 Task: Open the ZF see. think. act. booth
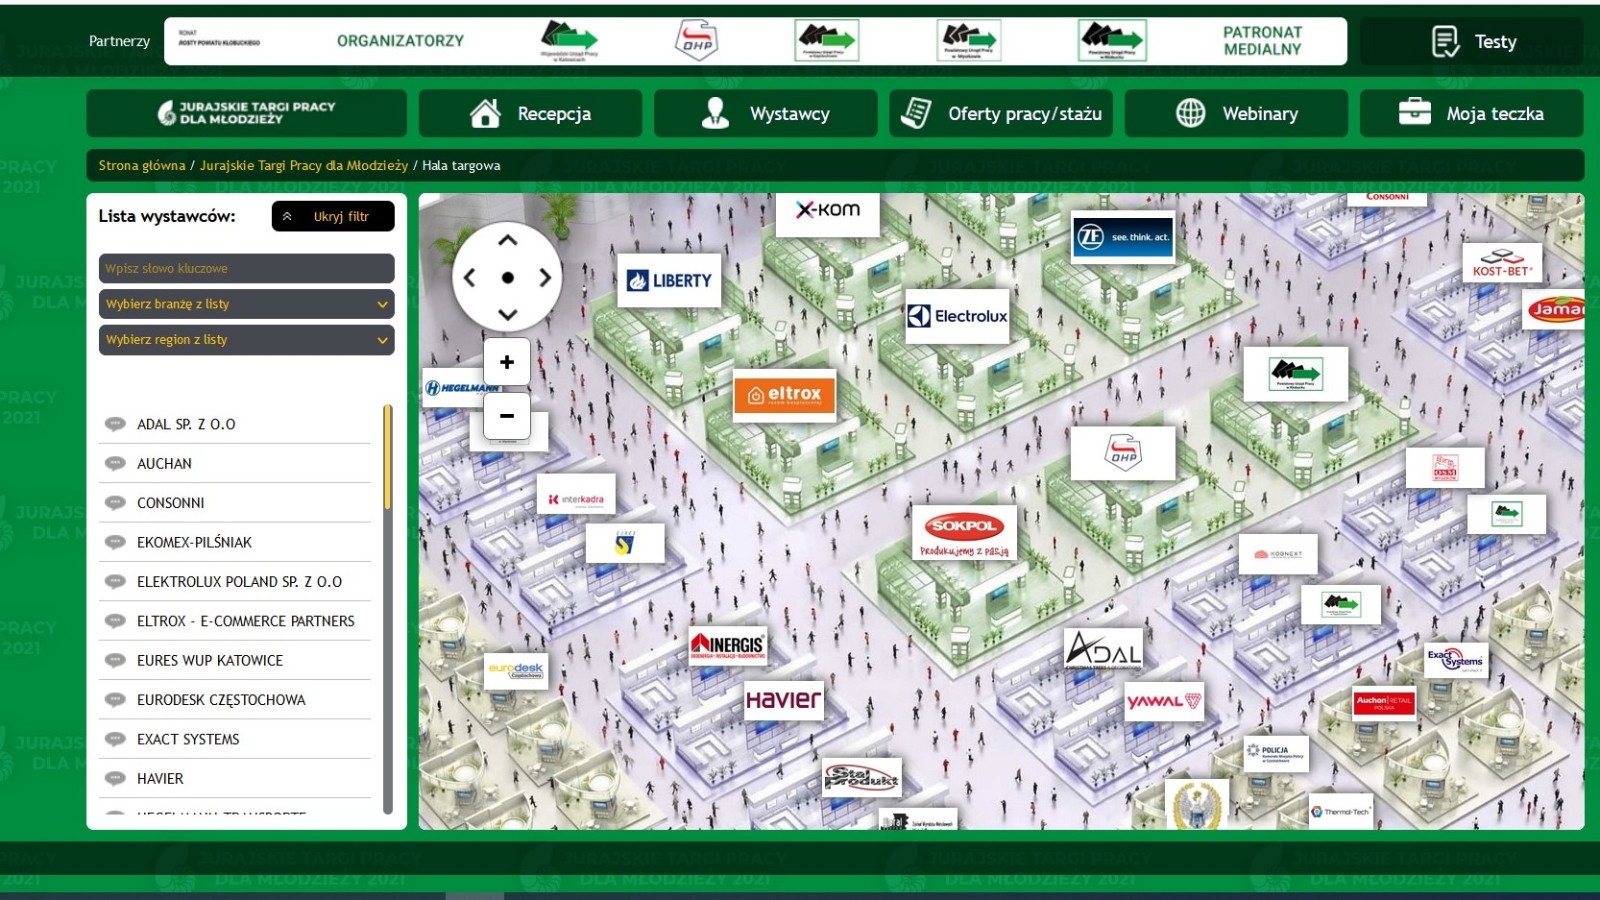pyautogui.click(x=1122, y=237)
